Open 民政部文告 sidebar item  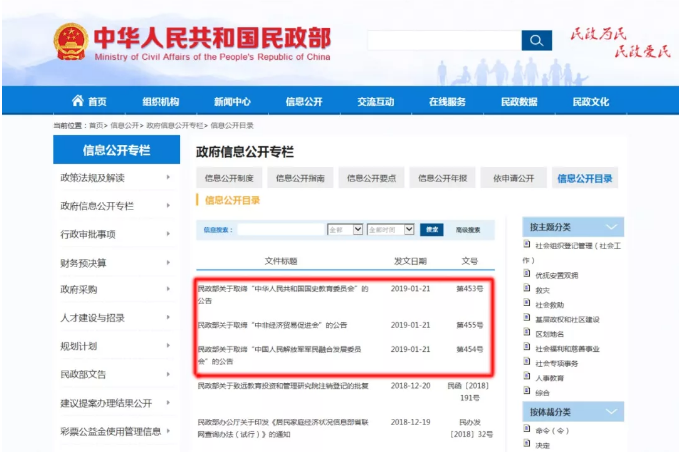pos(83,374)
